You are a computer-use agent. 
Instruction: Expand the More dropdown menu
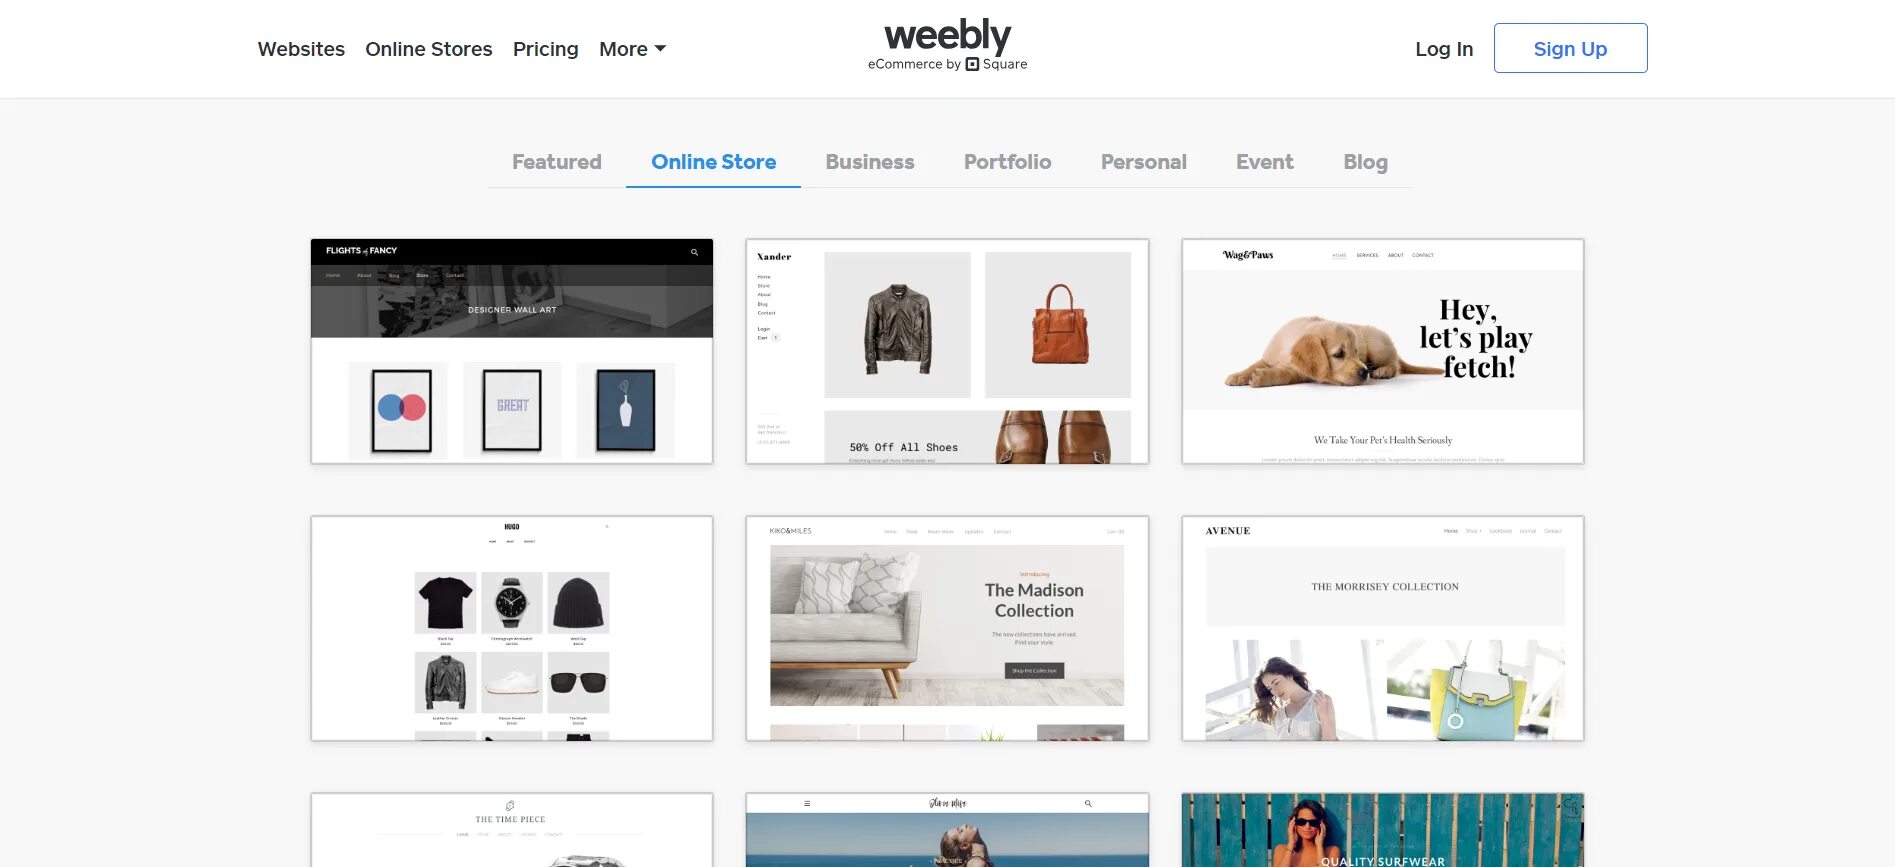(x=632, y=49)
